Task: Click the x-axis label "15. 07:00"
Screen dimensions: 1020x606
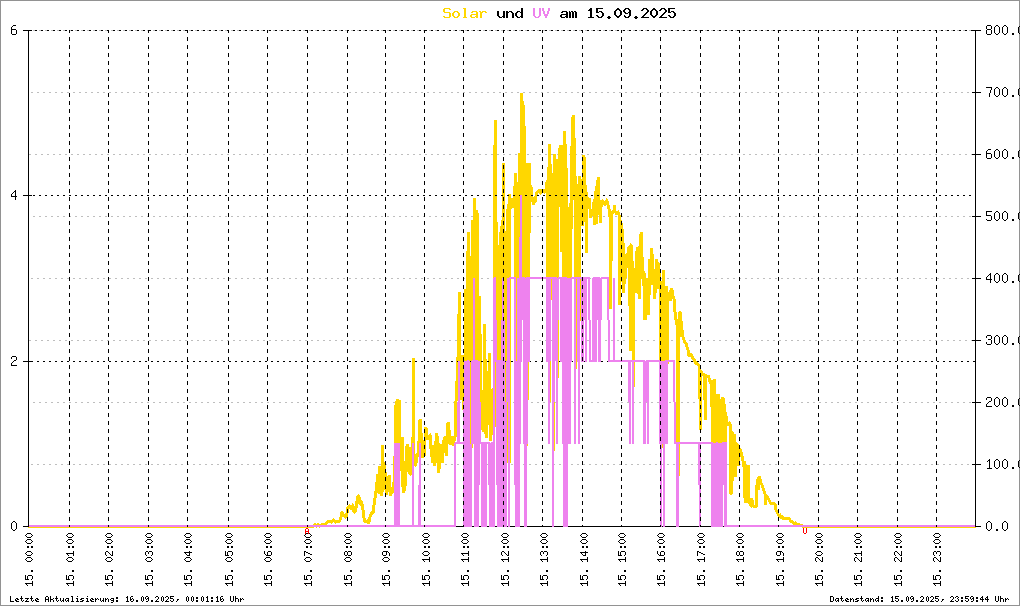Action: (308, 560)
